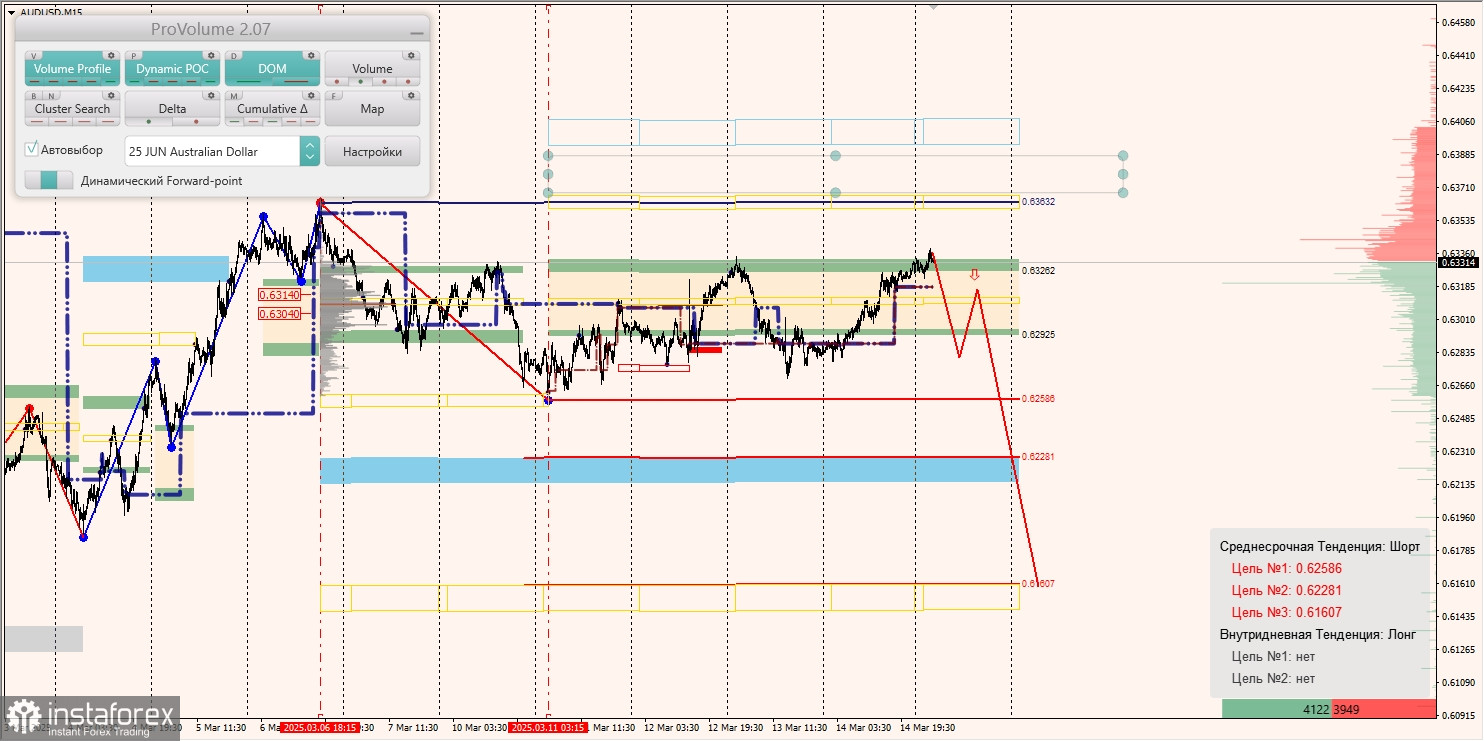The image size is (1484, 741).
Task: Click the 0.62281 level label on chart
Action: pos(1039,456)
